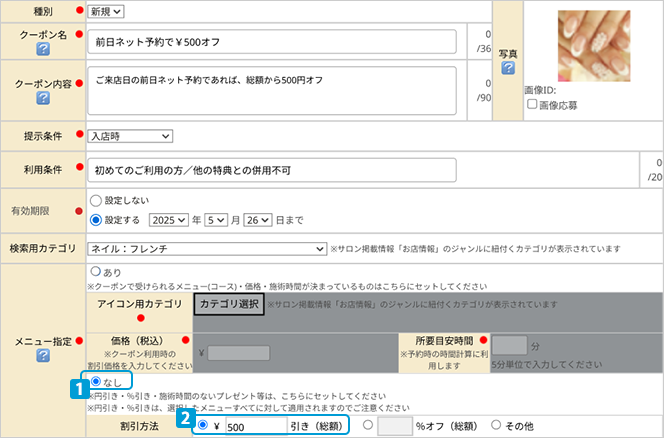This screenshot has width=664, height=438.
Task: Tick the 画像応募 checkbox
Action: 533,104
